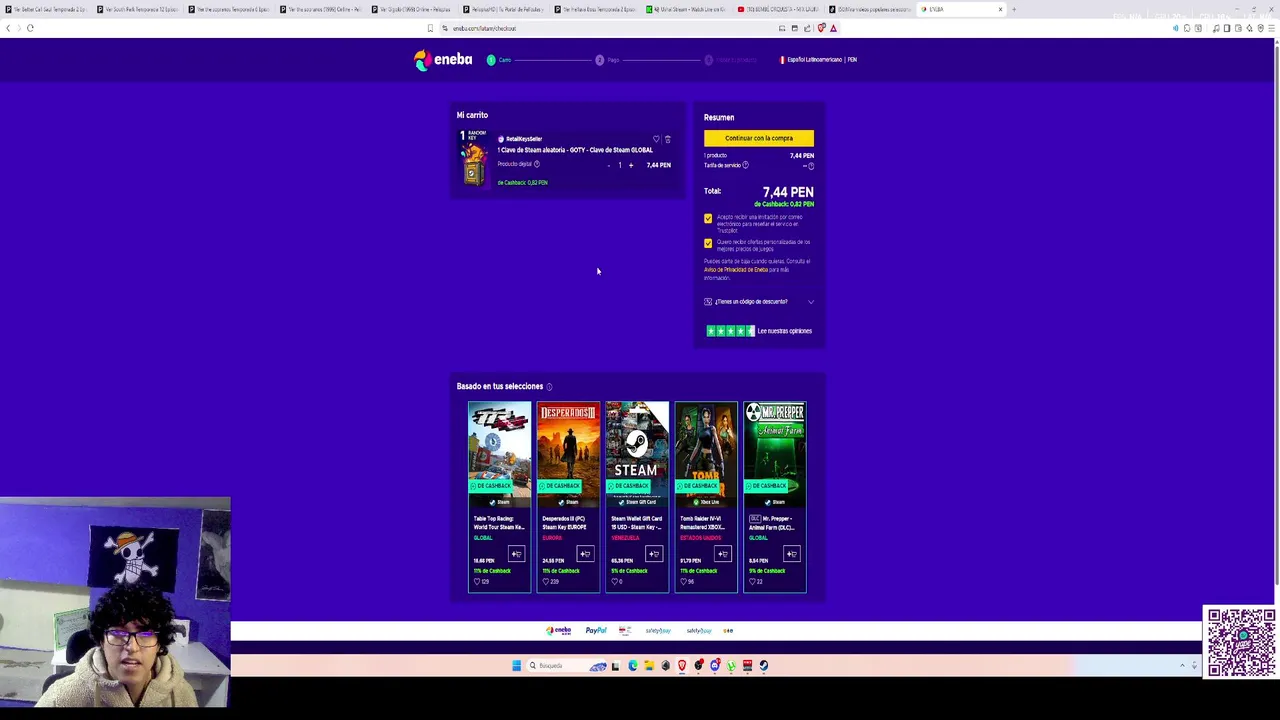
Task: Click Steam random key product title
Action: pyautogui.click(x=575, y=150)
